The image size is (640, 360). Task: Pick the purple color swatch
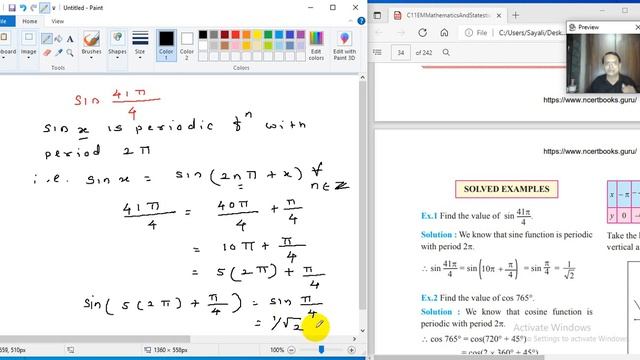pos(301,35)
